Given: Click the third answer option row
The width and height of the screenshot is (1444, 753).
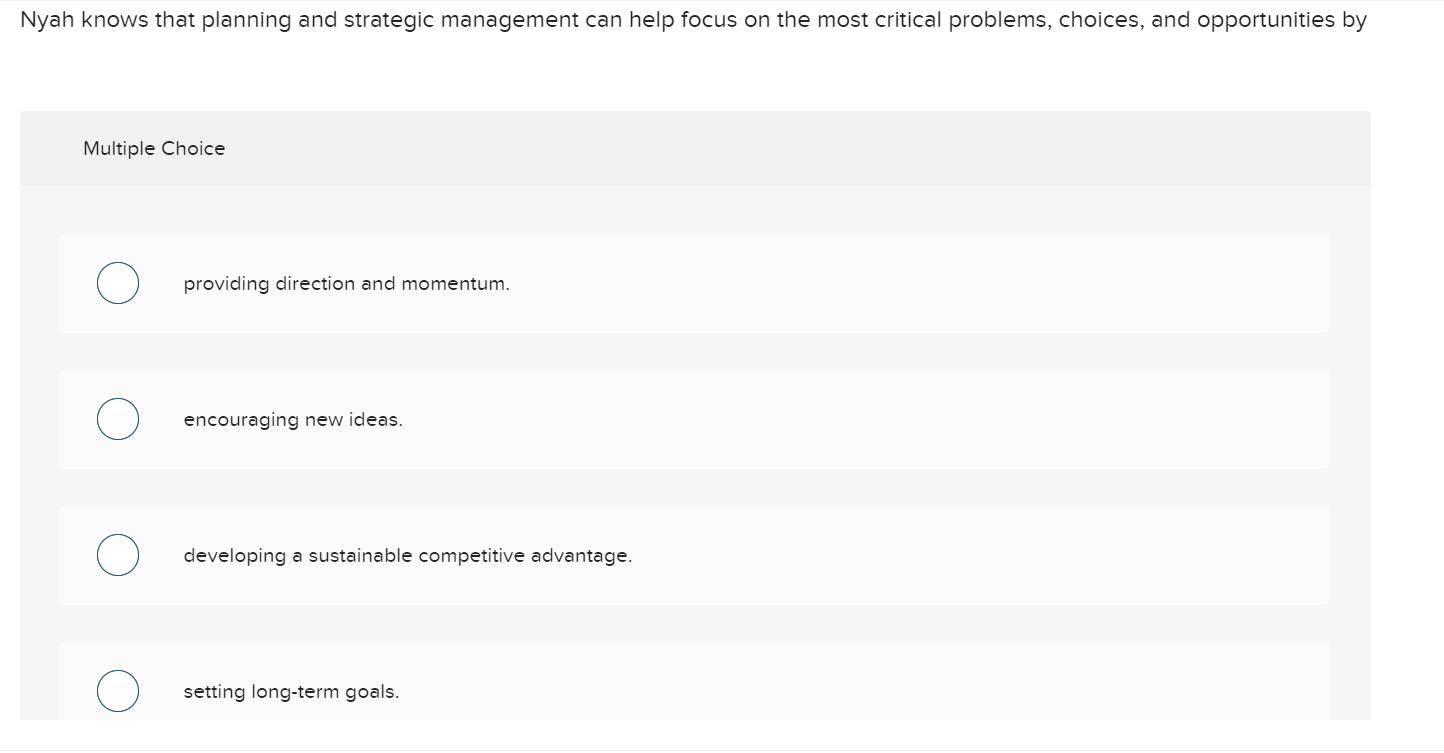Looking at the screenshot, I should (694, 554).
